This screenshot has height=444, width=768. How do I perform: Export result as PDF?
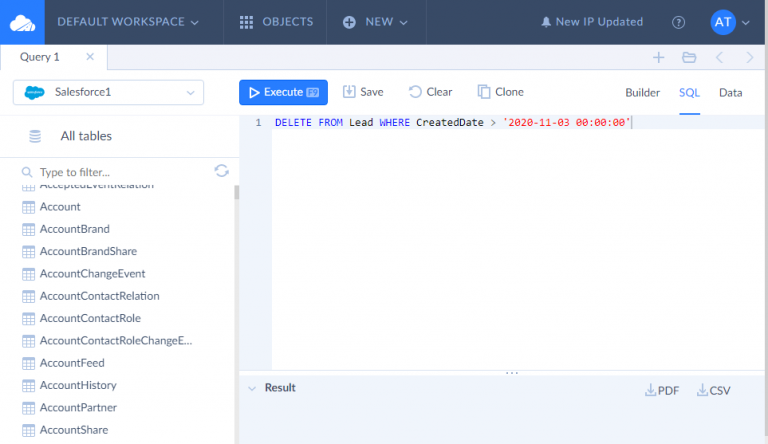[662, 390]
